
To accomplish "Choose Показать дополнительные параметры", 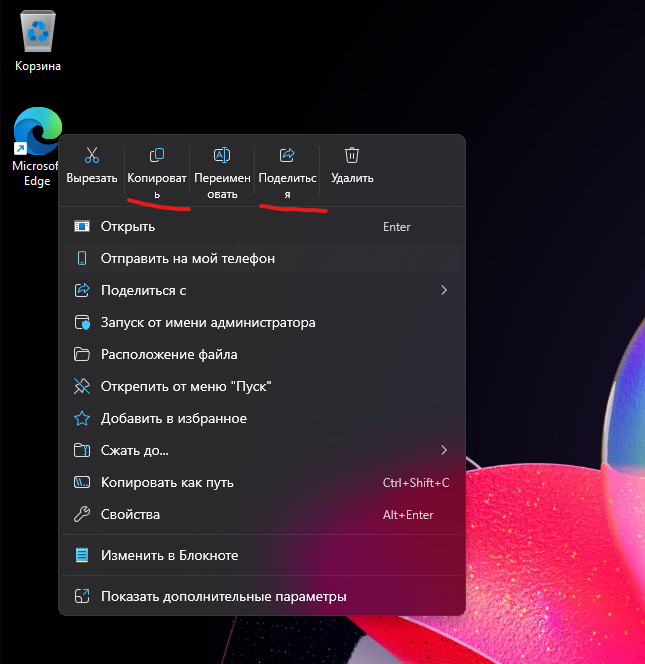I will (262, 596).
